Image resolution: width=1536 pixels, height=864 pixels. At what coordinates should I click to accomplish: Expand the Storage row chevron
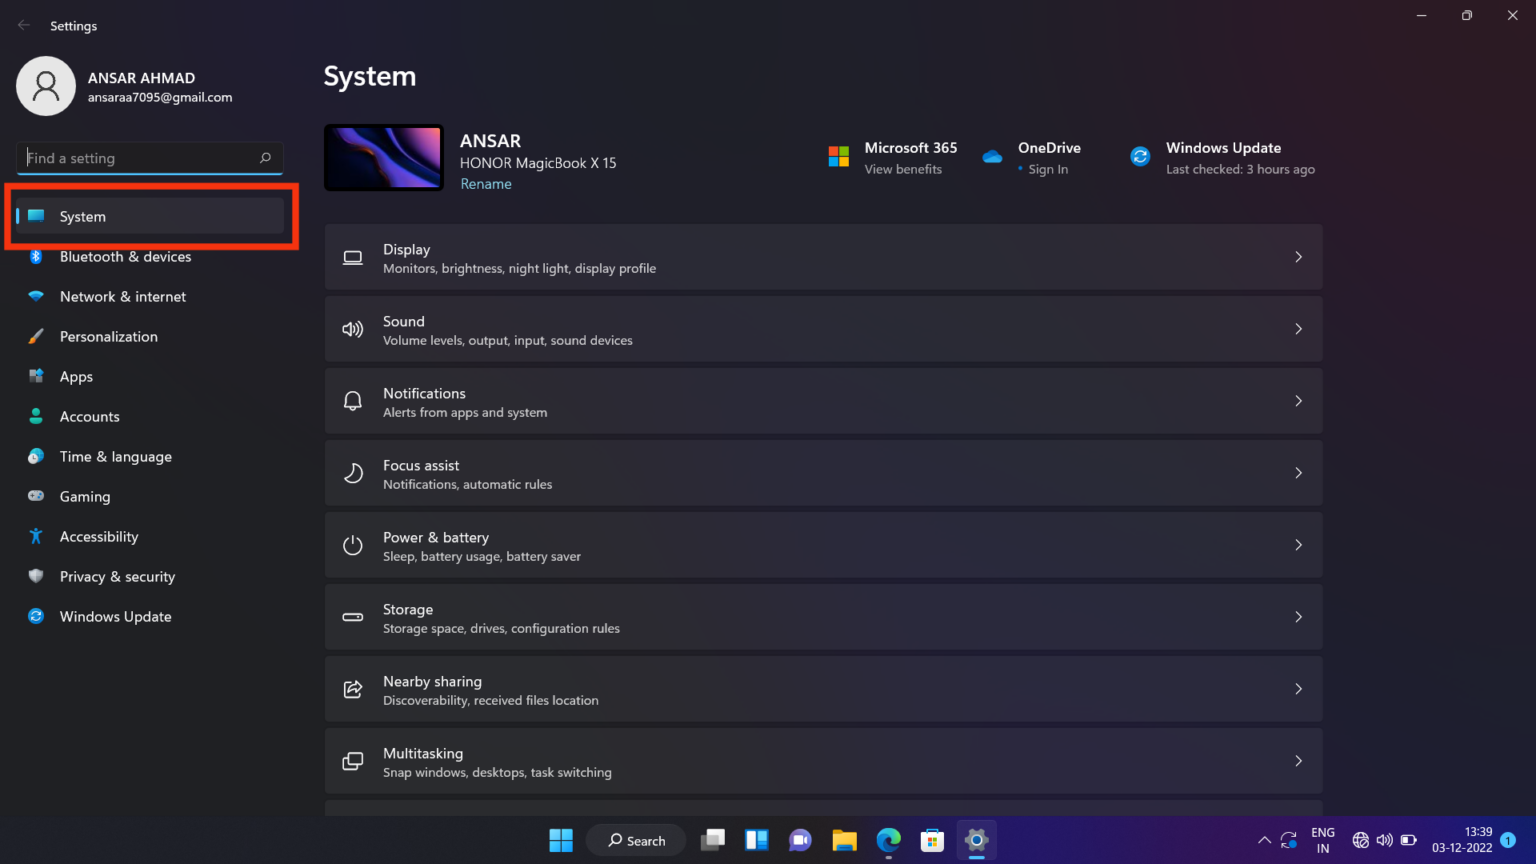coord(1298,617)
